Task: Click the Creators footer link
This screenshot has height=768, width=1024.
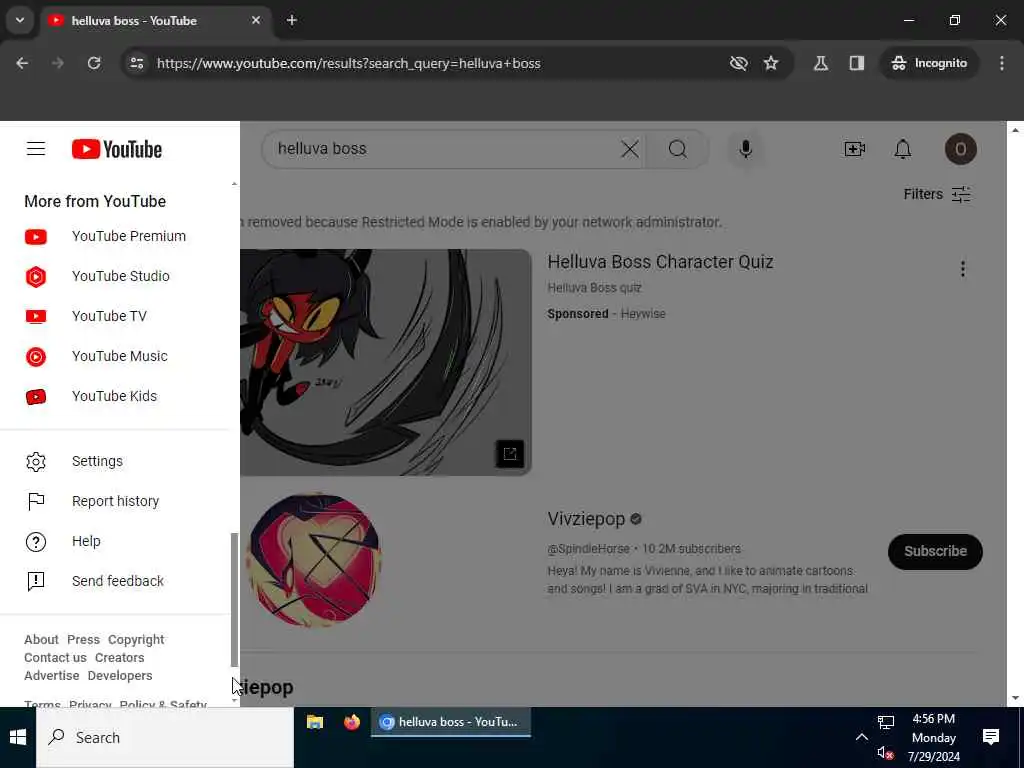Action: pyautogui.click(x=120, y=658)
